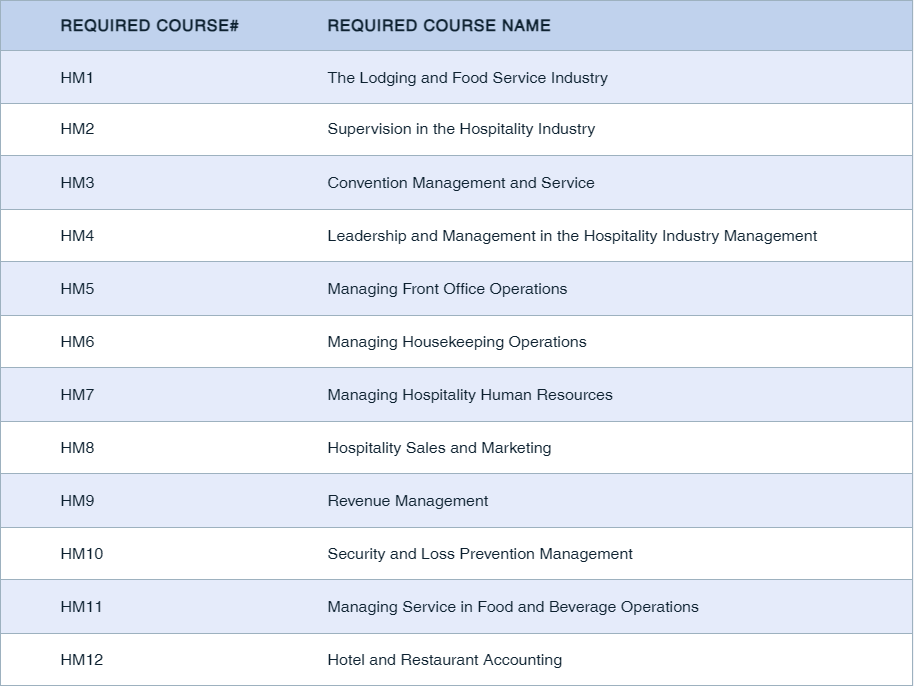The height and width of the screenshot is (686, 914).
Task: Click Hotel and Restaurant Accounting
Action: coord(444,660)
